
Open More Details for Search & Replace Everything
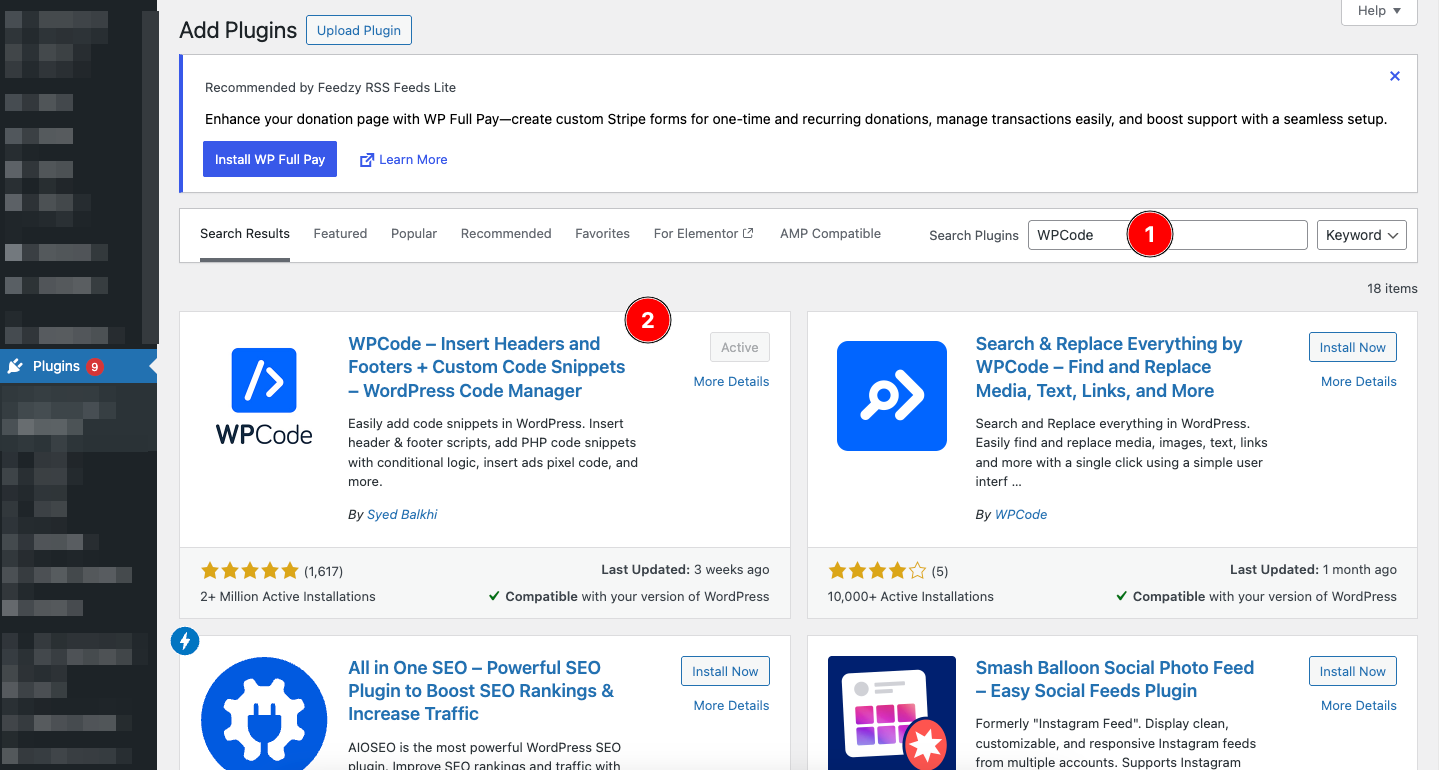[1358, 382]
